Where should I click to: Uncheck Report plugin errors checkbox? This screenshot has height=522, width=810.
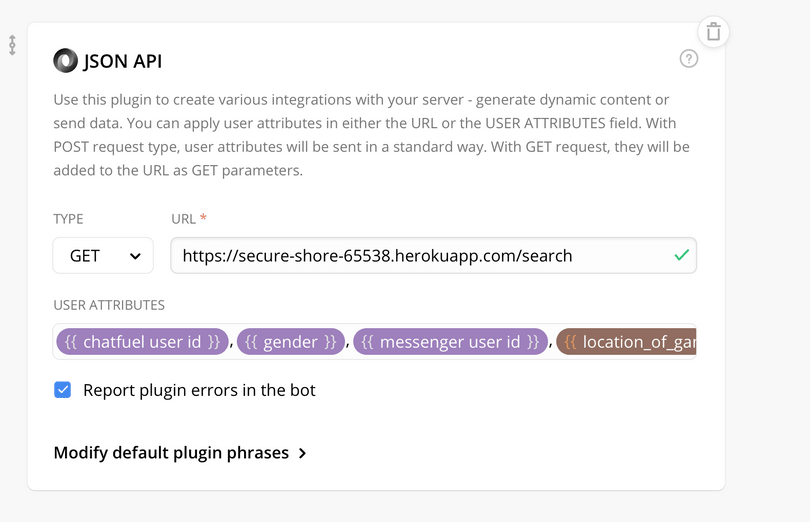(x=63, y=390)
